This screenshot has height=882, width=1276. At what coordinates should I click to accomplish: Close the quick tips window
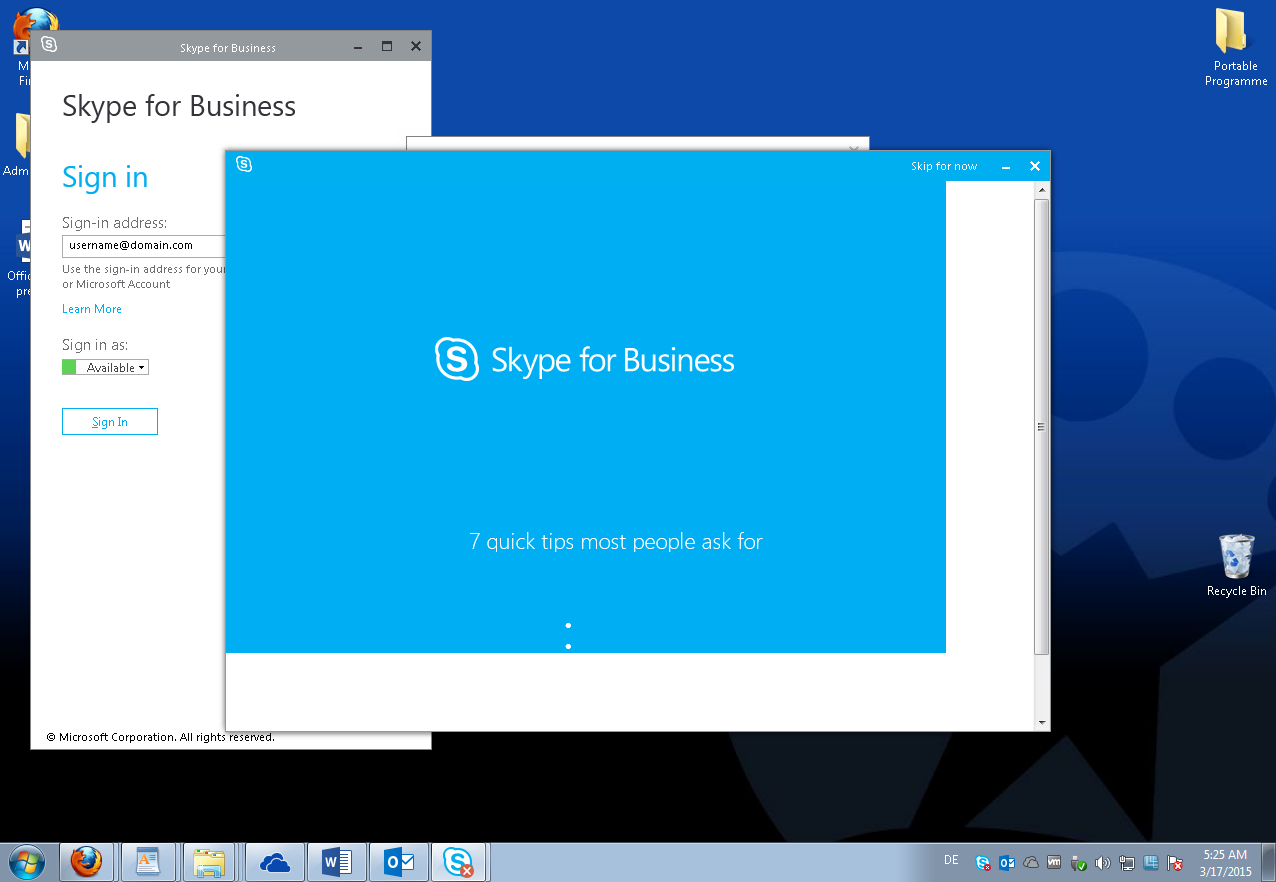[x=1035, y=166]
